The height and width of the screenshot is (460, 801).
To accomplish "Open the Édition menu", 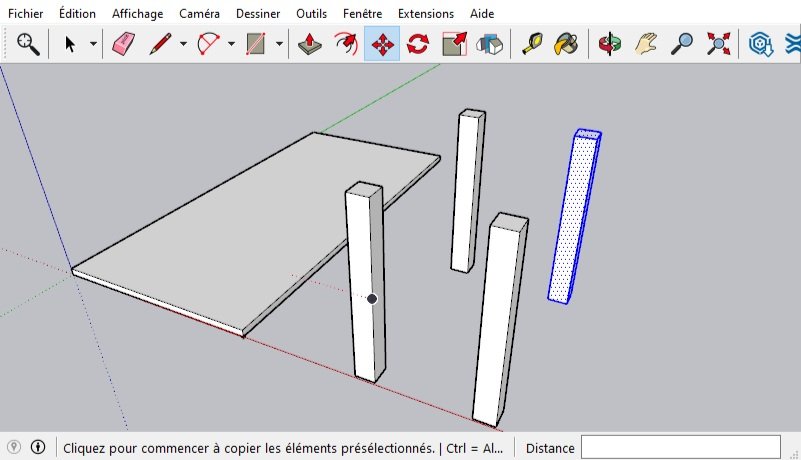I will (77, 14).
